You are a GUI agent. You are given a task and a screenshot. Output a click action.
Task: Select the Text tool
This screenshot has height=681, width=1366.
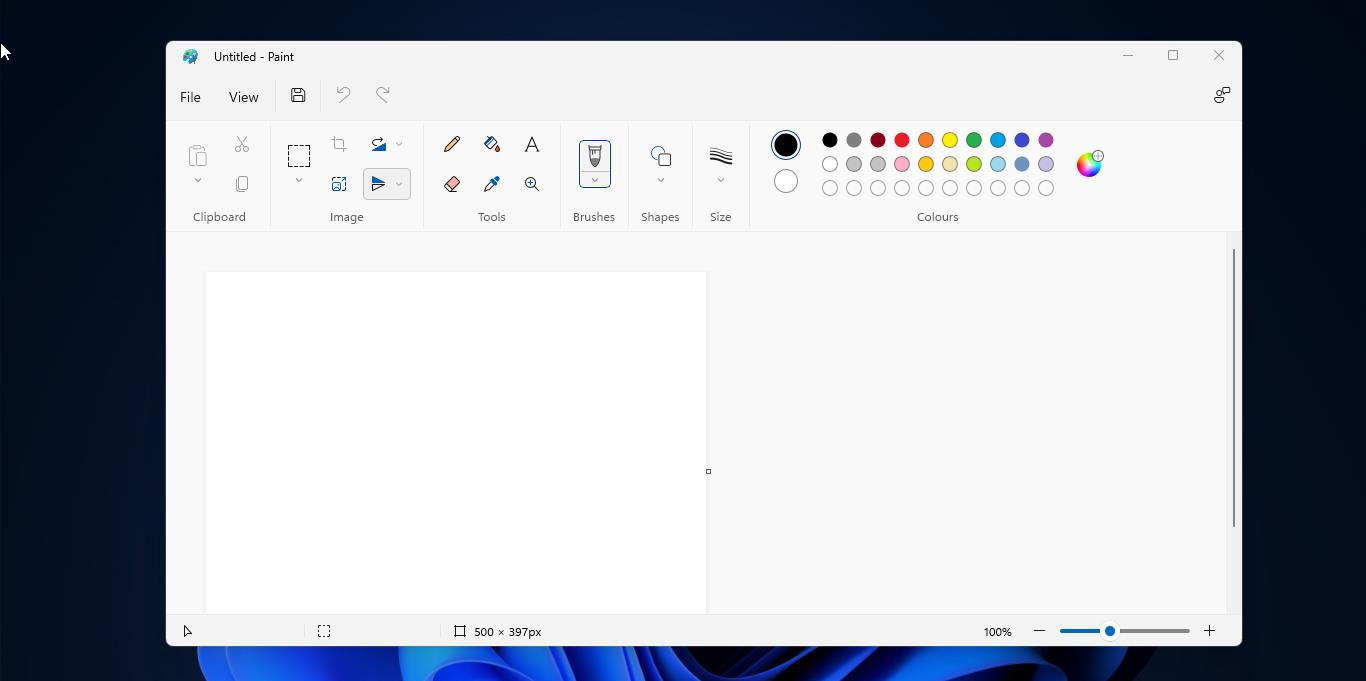tap(532, 145)
